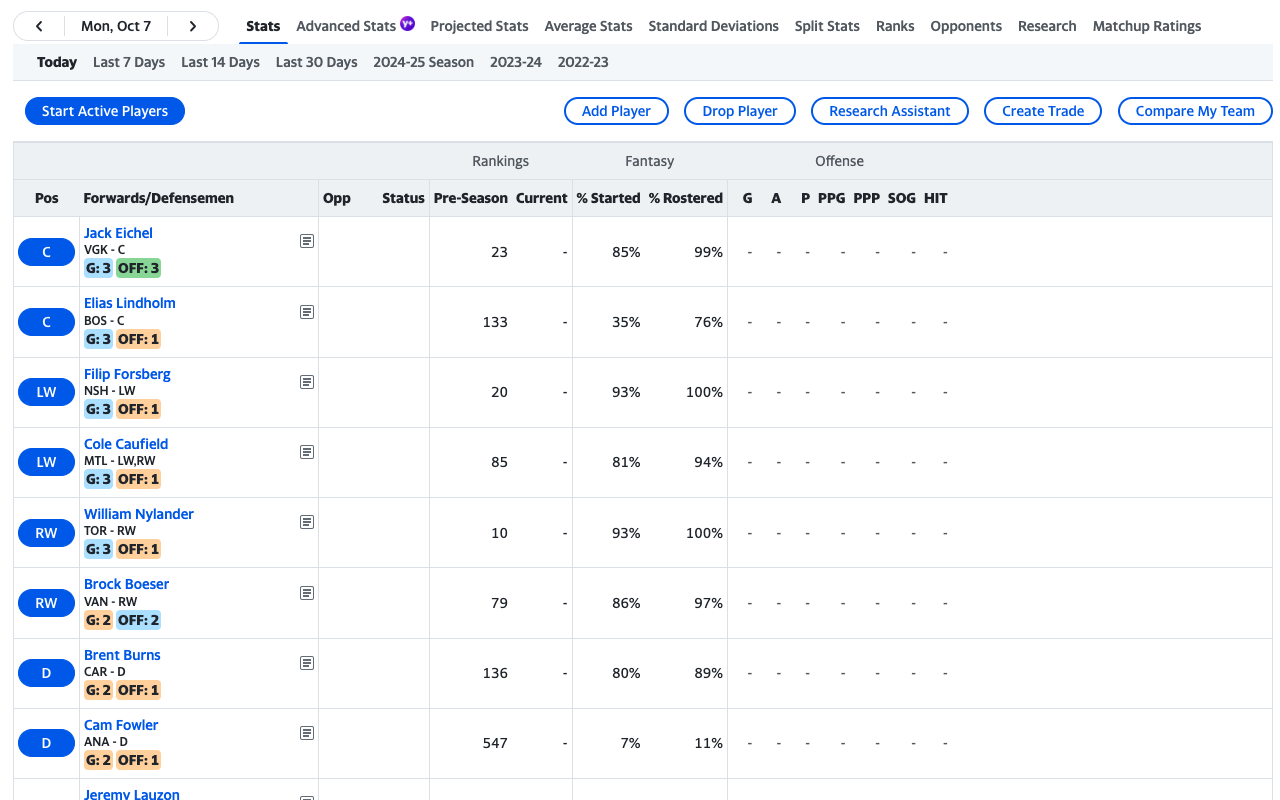The height and width of the screenshot is (800, 1280).
Task: Click the % Rostered column header
Action: click(685, 198)
